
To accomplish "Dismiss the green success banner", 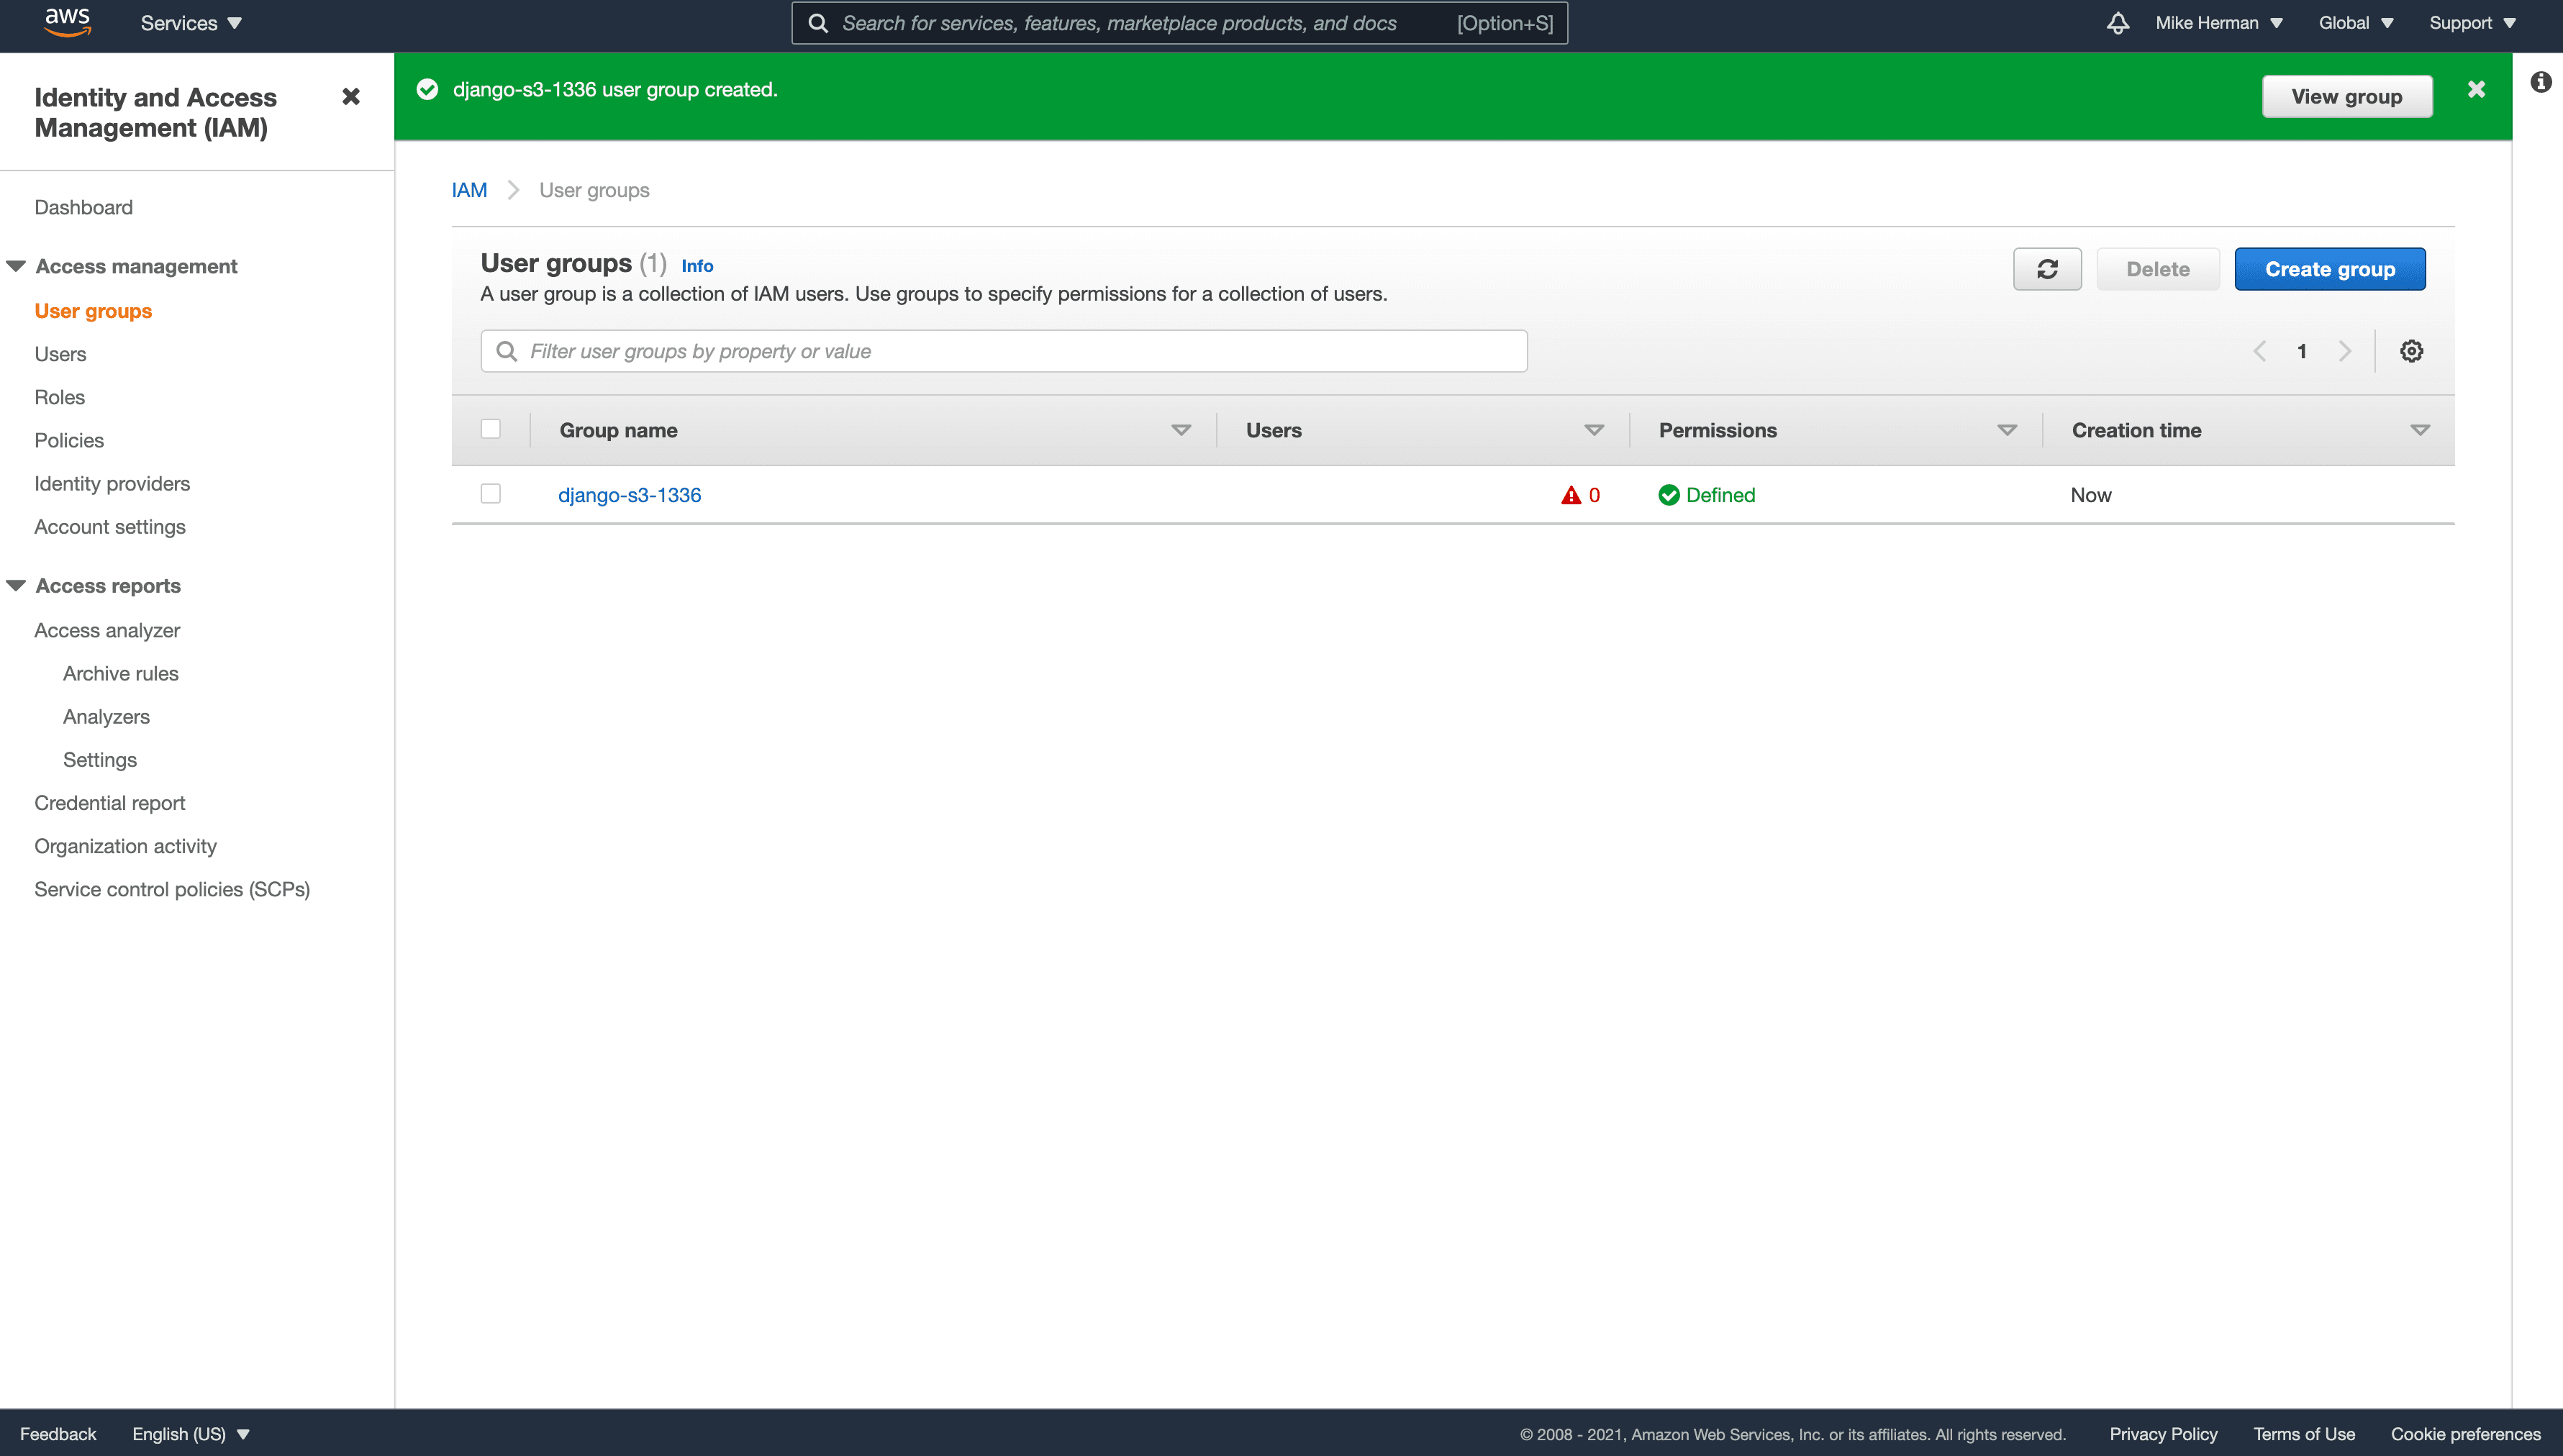I will click(x=2476, y=90).
